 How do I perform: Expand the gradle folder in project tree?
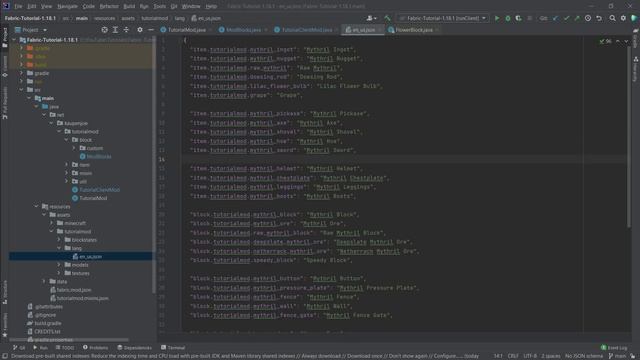22,73
